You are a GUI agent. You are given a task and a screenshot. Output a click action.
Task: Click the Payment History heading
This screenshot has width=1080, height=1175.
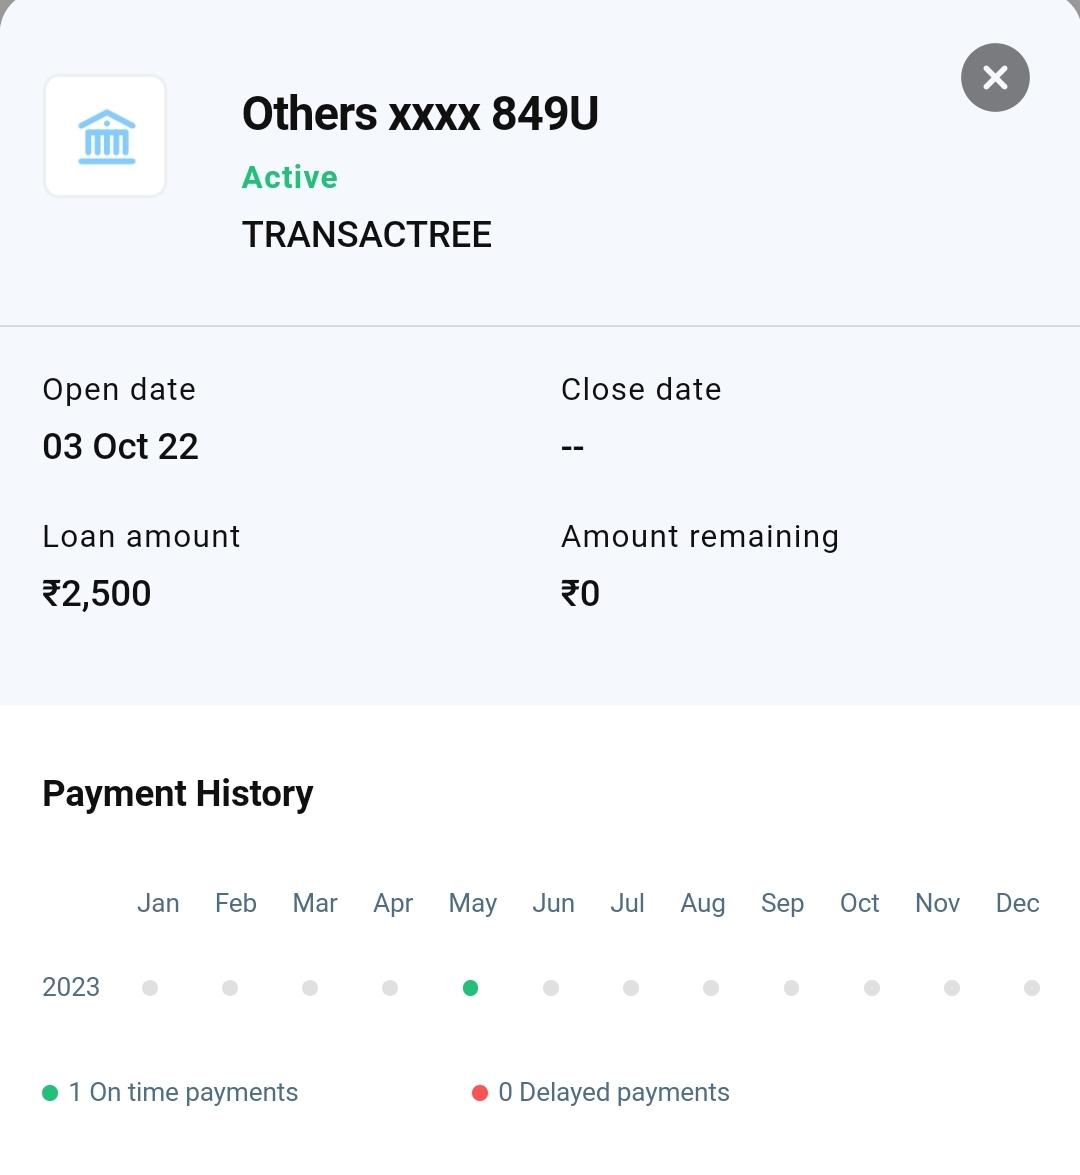(x=178, y=794)
